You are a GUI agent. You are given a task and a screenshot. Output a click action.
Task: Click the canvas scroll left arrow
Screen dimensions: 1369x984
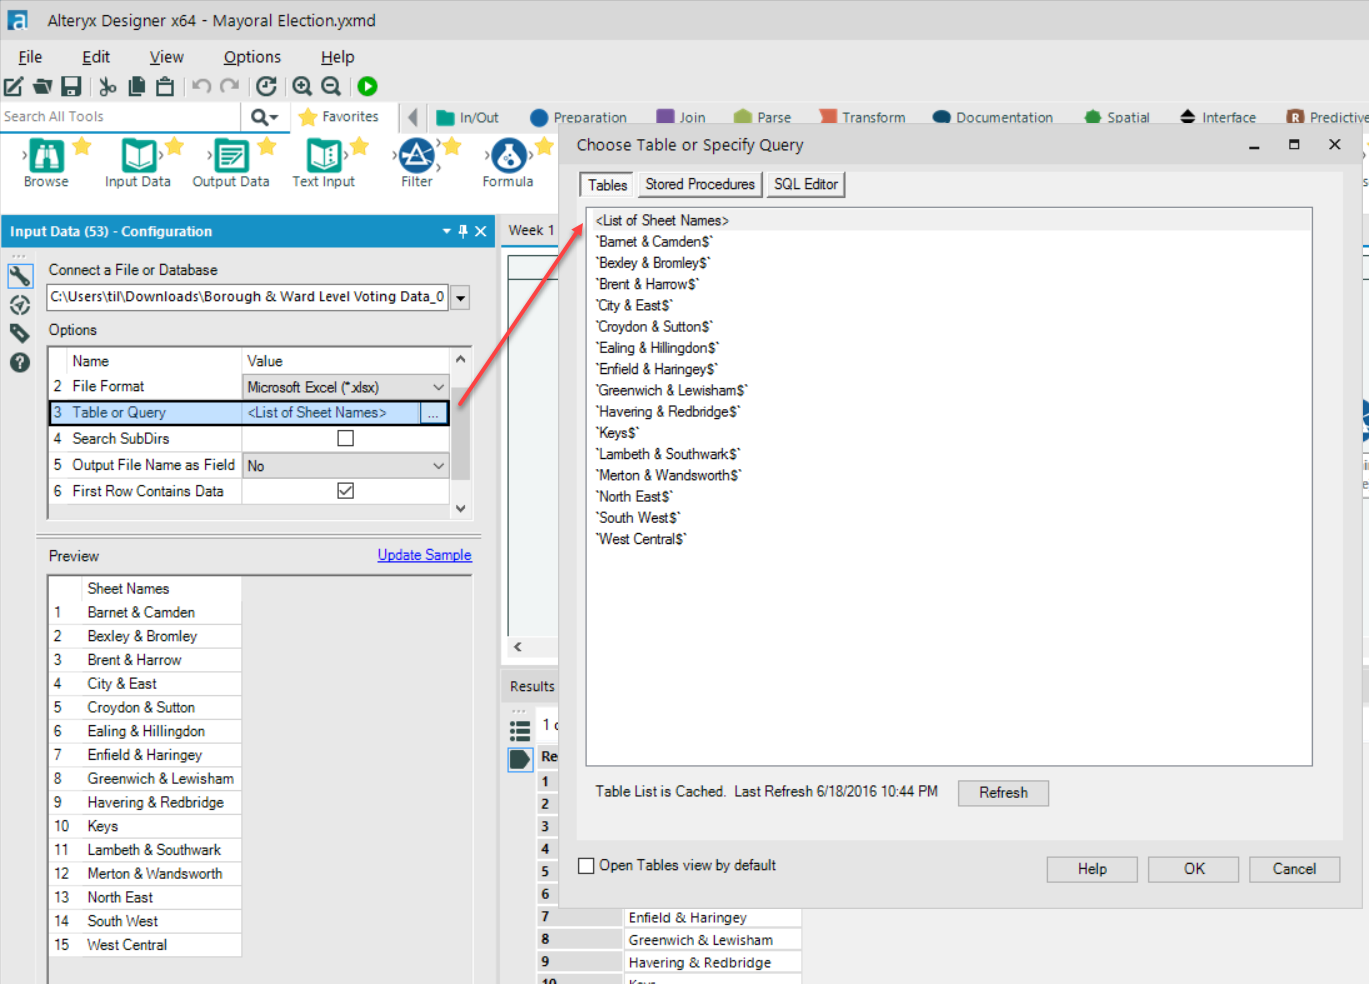click(518, 647)
